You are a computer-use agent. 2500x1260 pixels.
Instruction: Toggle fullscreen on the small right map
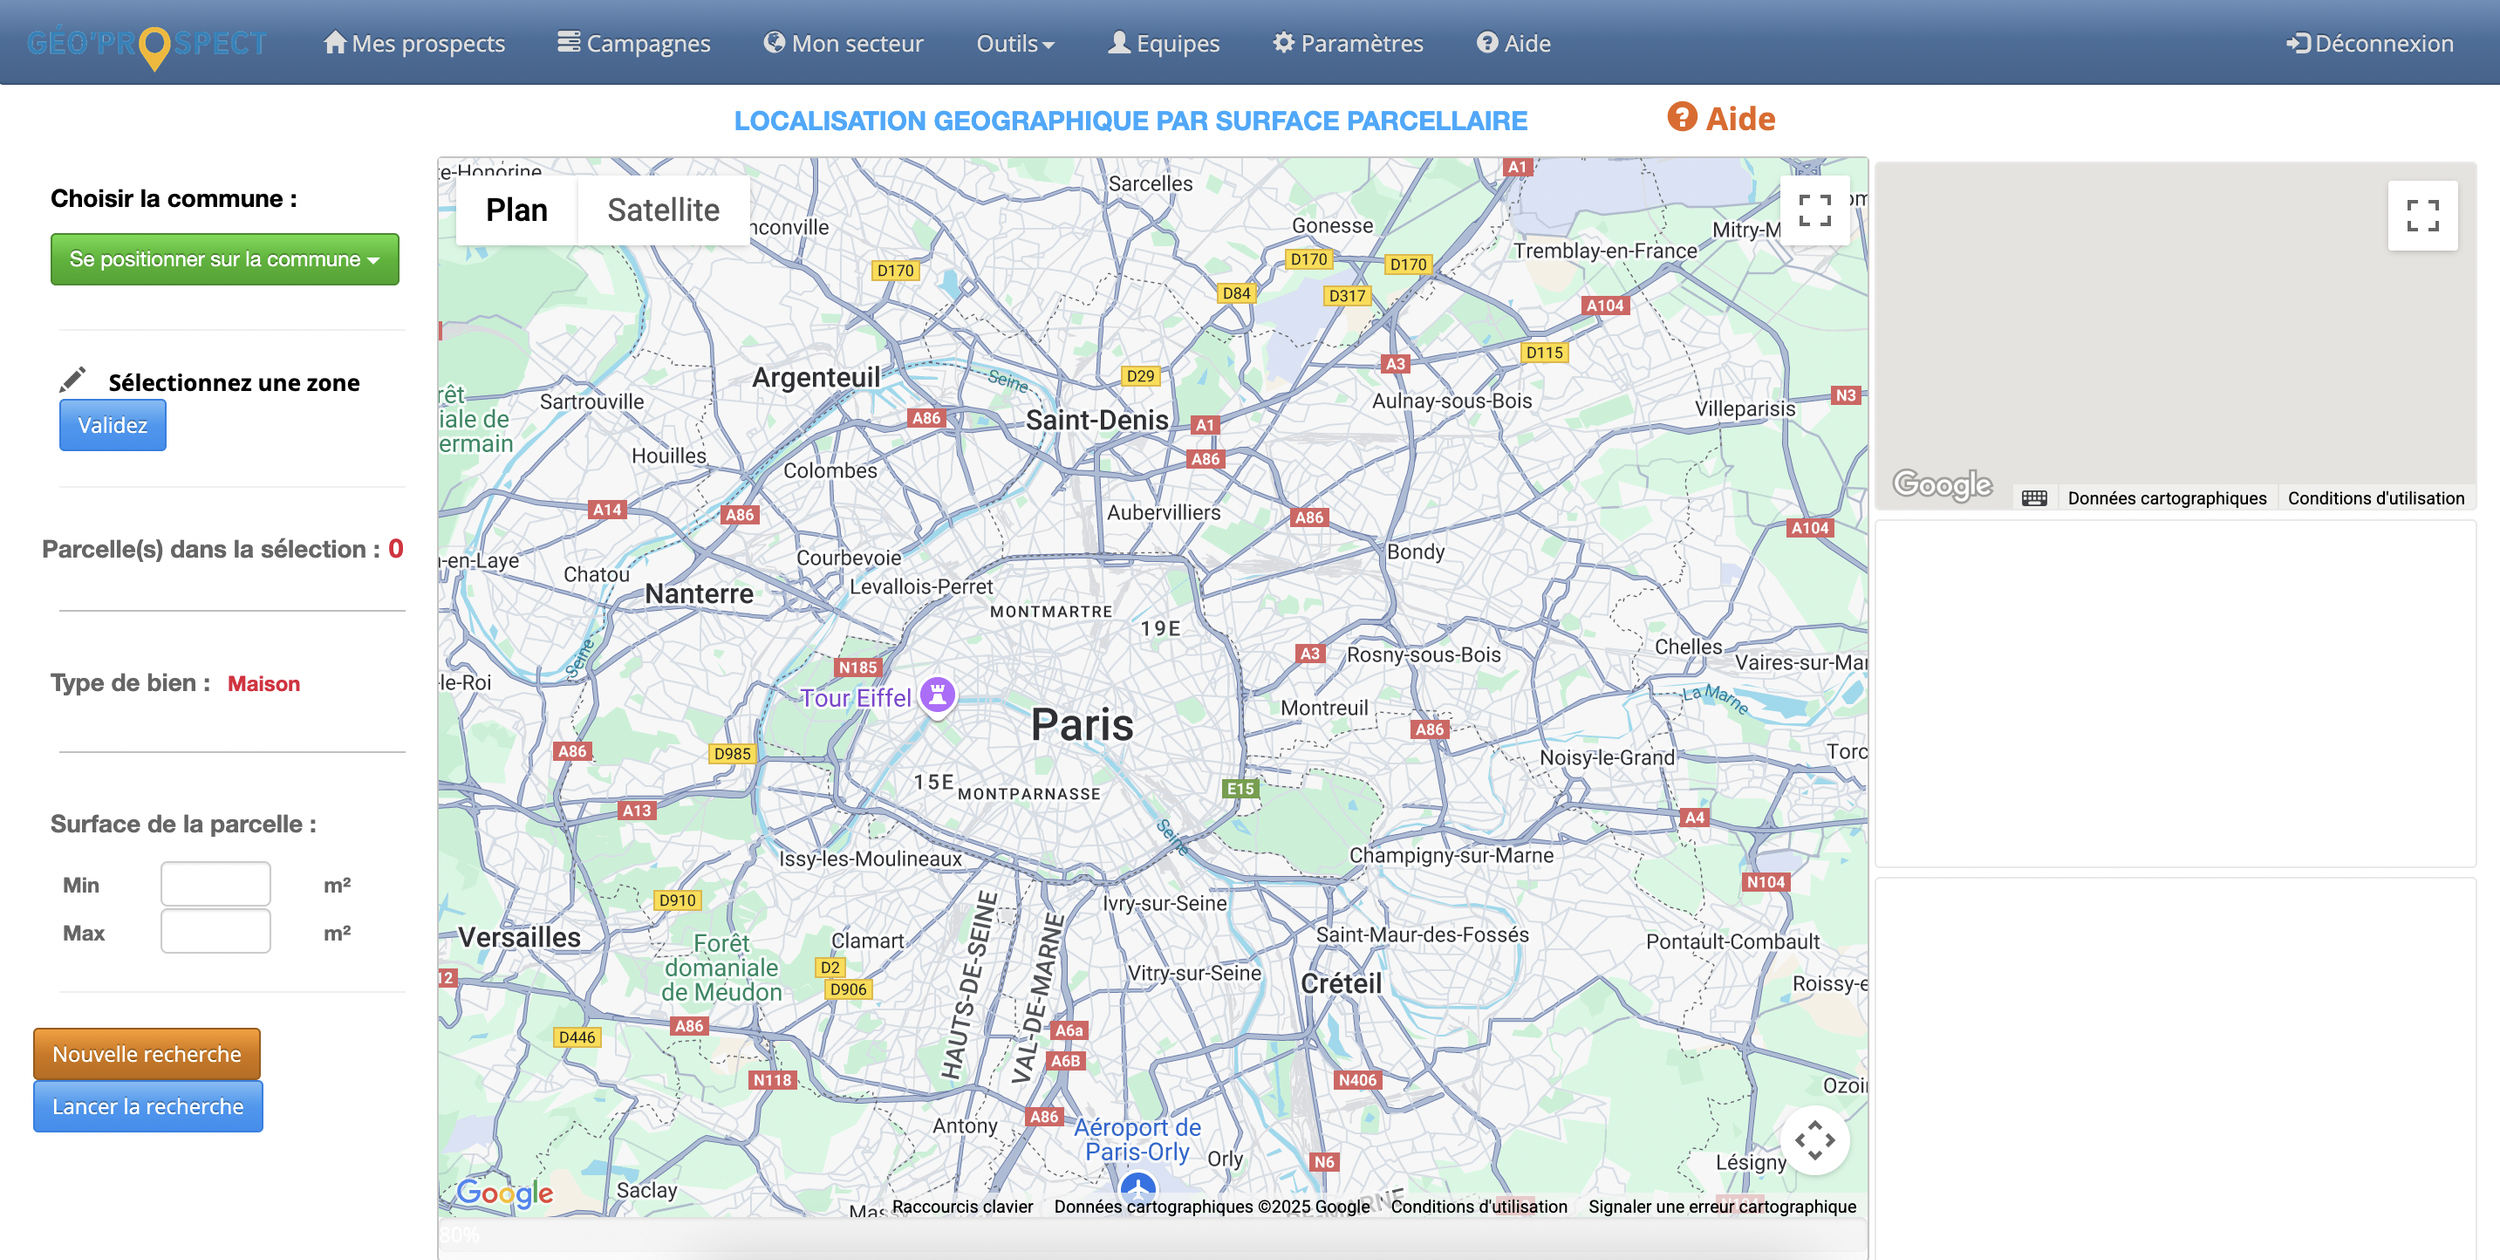click(2422, 216)
